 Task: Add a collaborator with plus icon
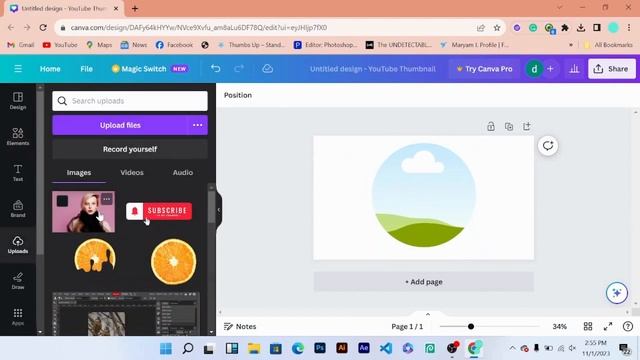click(550, 69)
